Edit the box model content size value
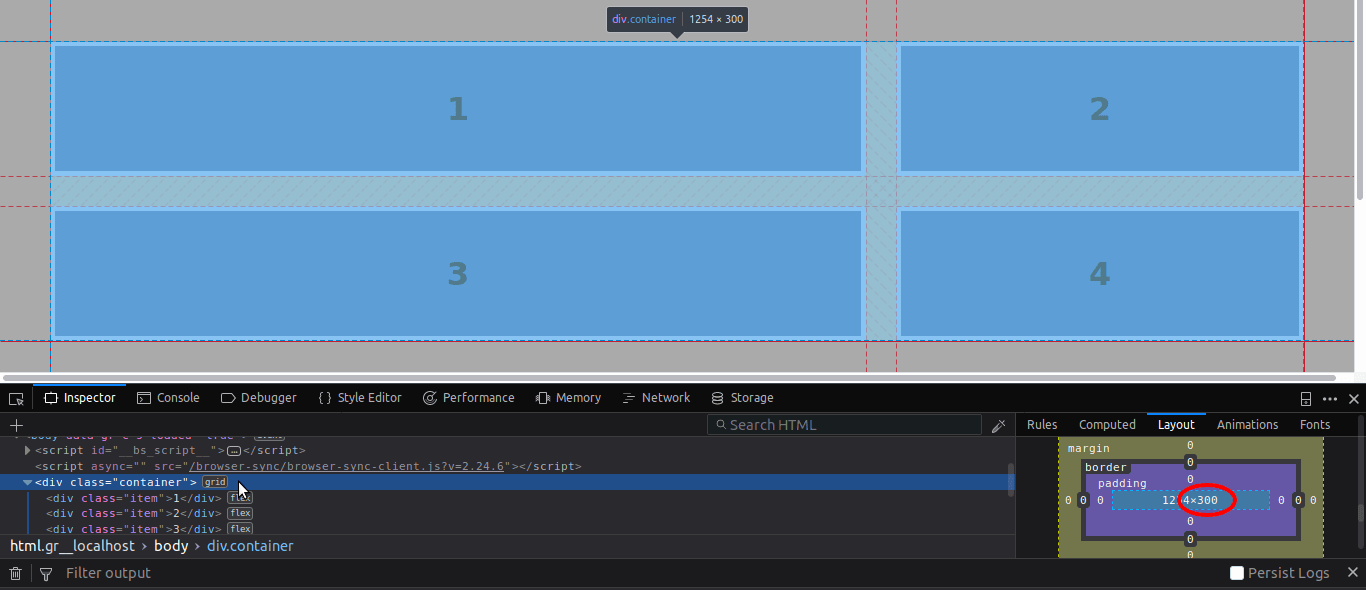 click(1191, 500)
